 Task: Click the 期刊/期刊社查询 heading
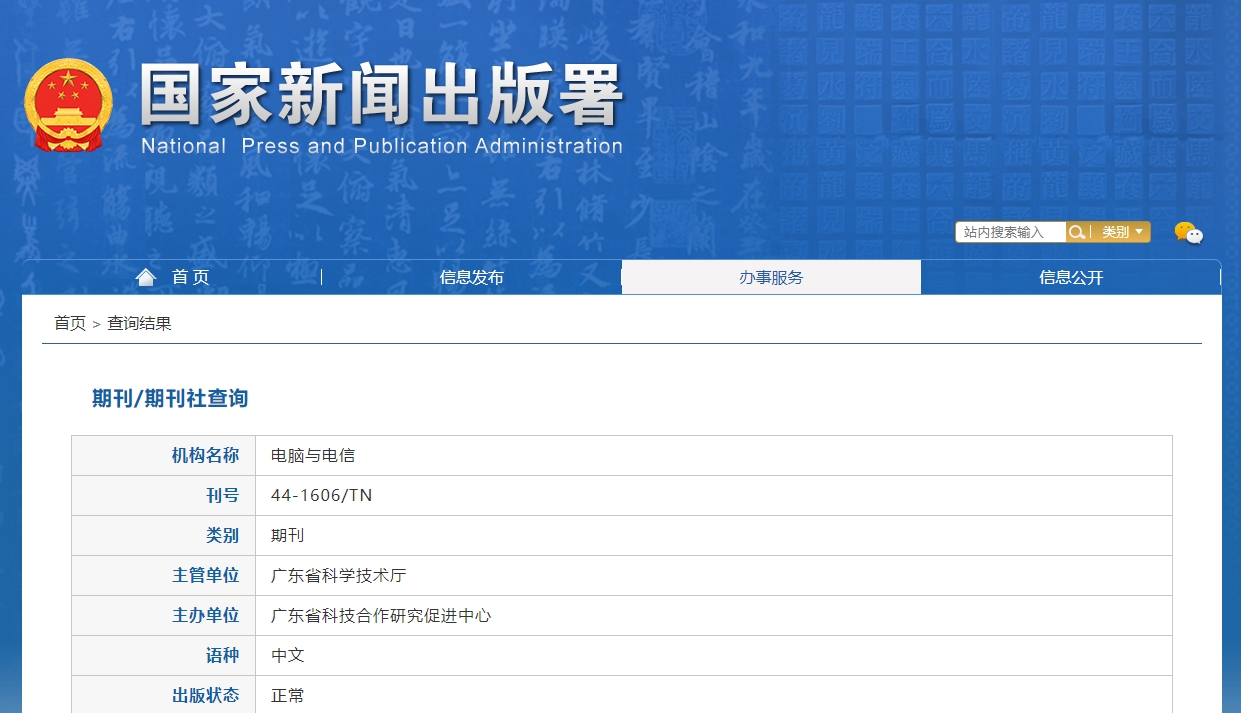point(170,398)
